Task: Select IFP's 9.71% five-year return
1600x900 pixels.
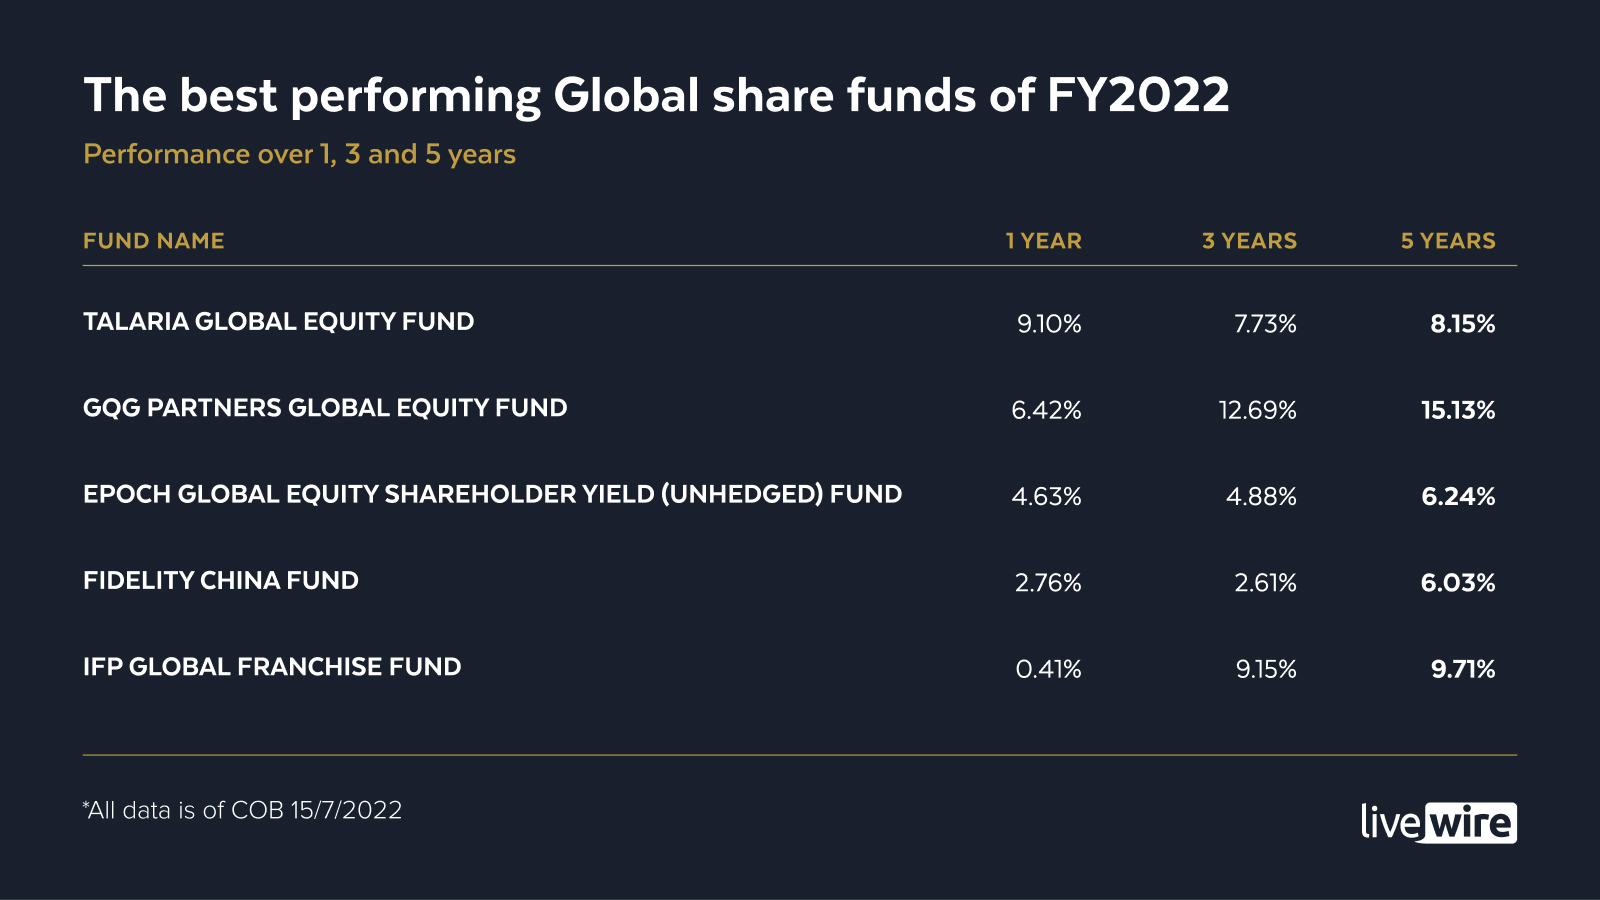Action: [x=1463, y=669]
